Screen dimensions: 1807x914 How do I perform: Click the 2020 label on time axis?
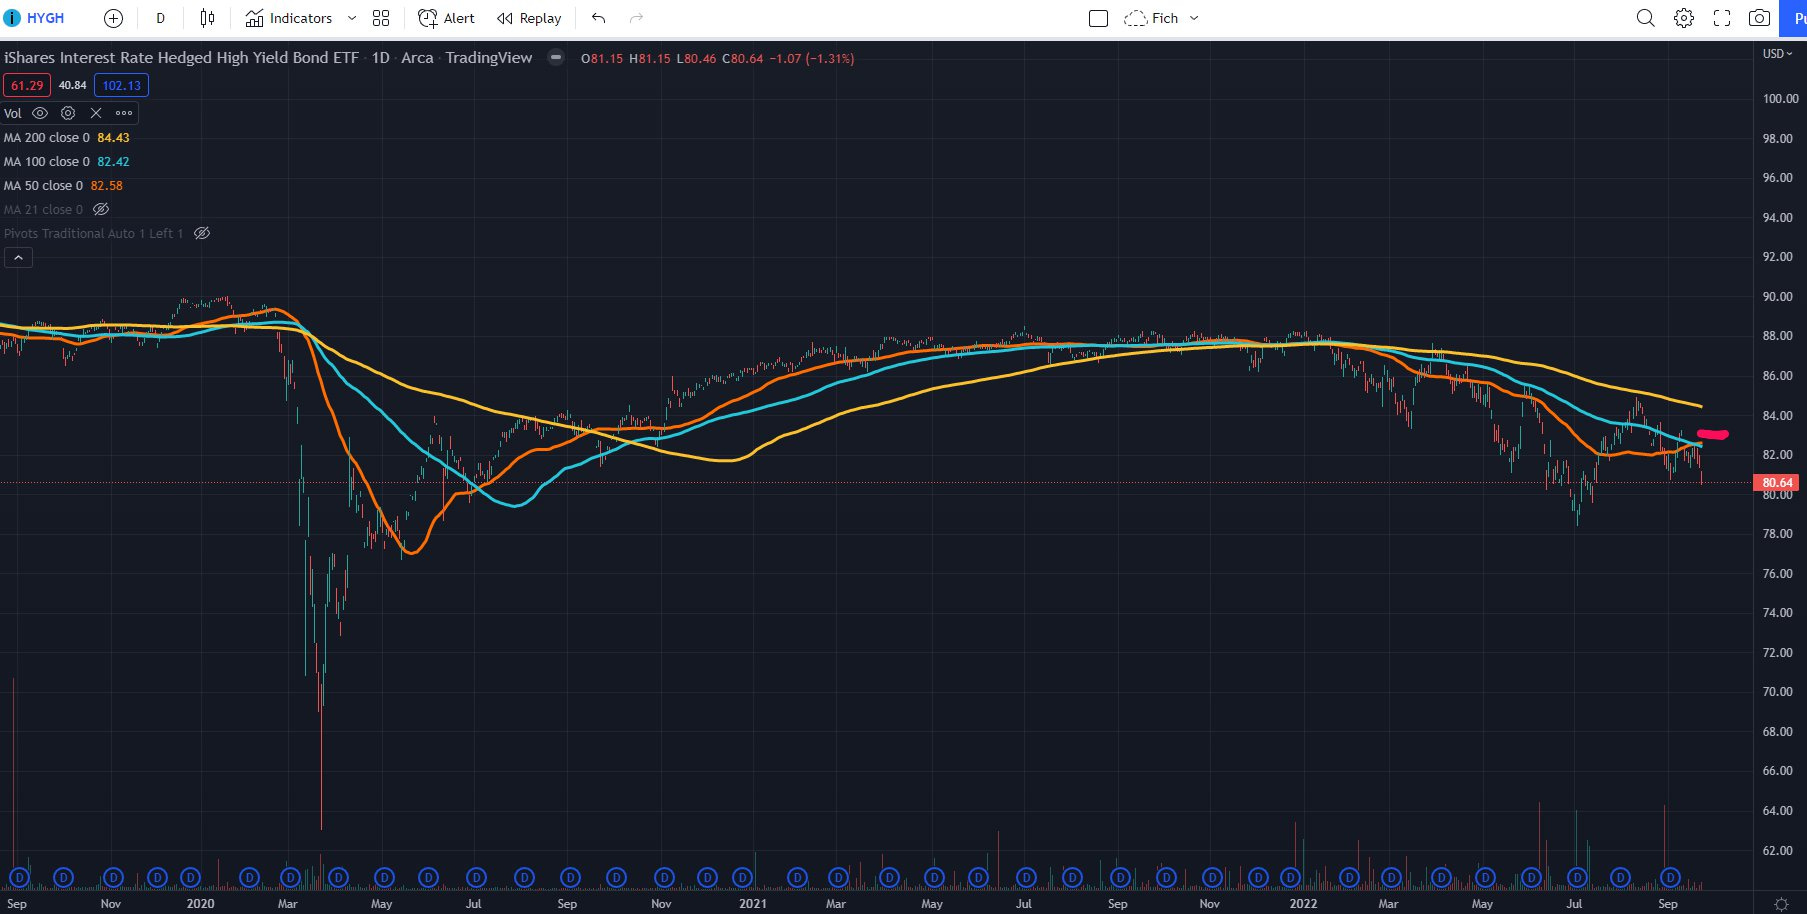[x=200, y=903]
